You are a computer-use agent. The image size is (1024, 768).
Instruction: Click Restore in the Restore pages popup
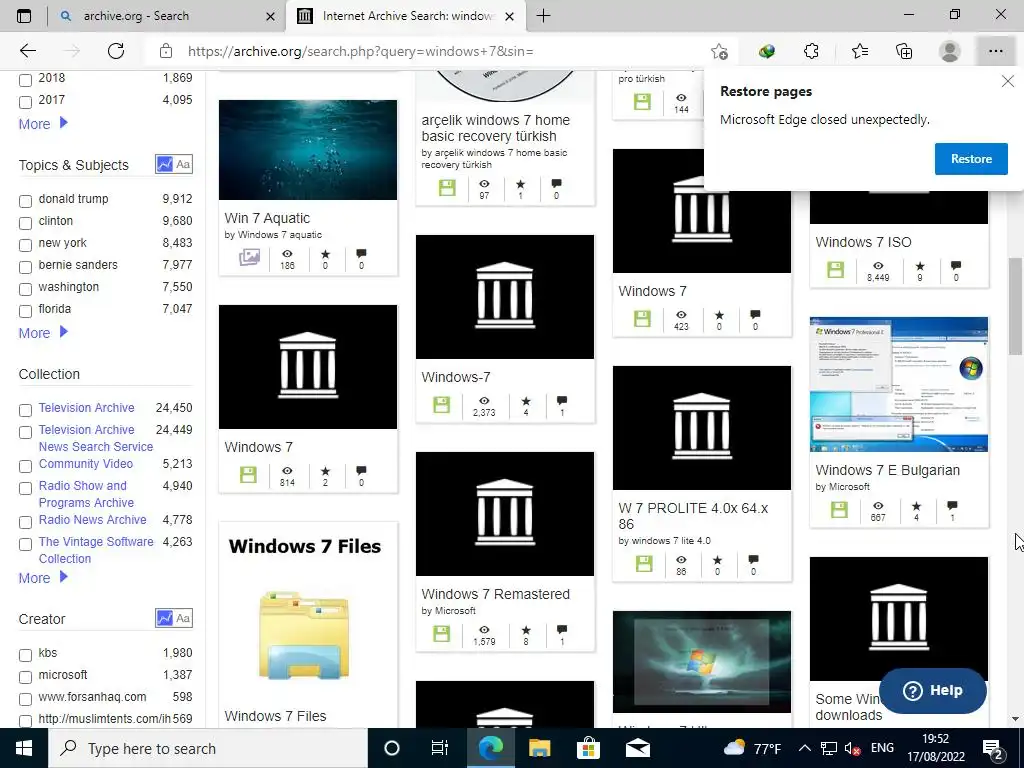(x=971, y=159)
